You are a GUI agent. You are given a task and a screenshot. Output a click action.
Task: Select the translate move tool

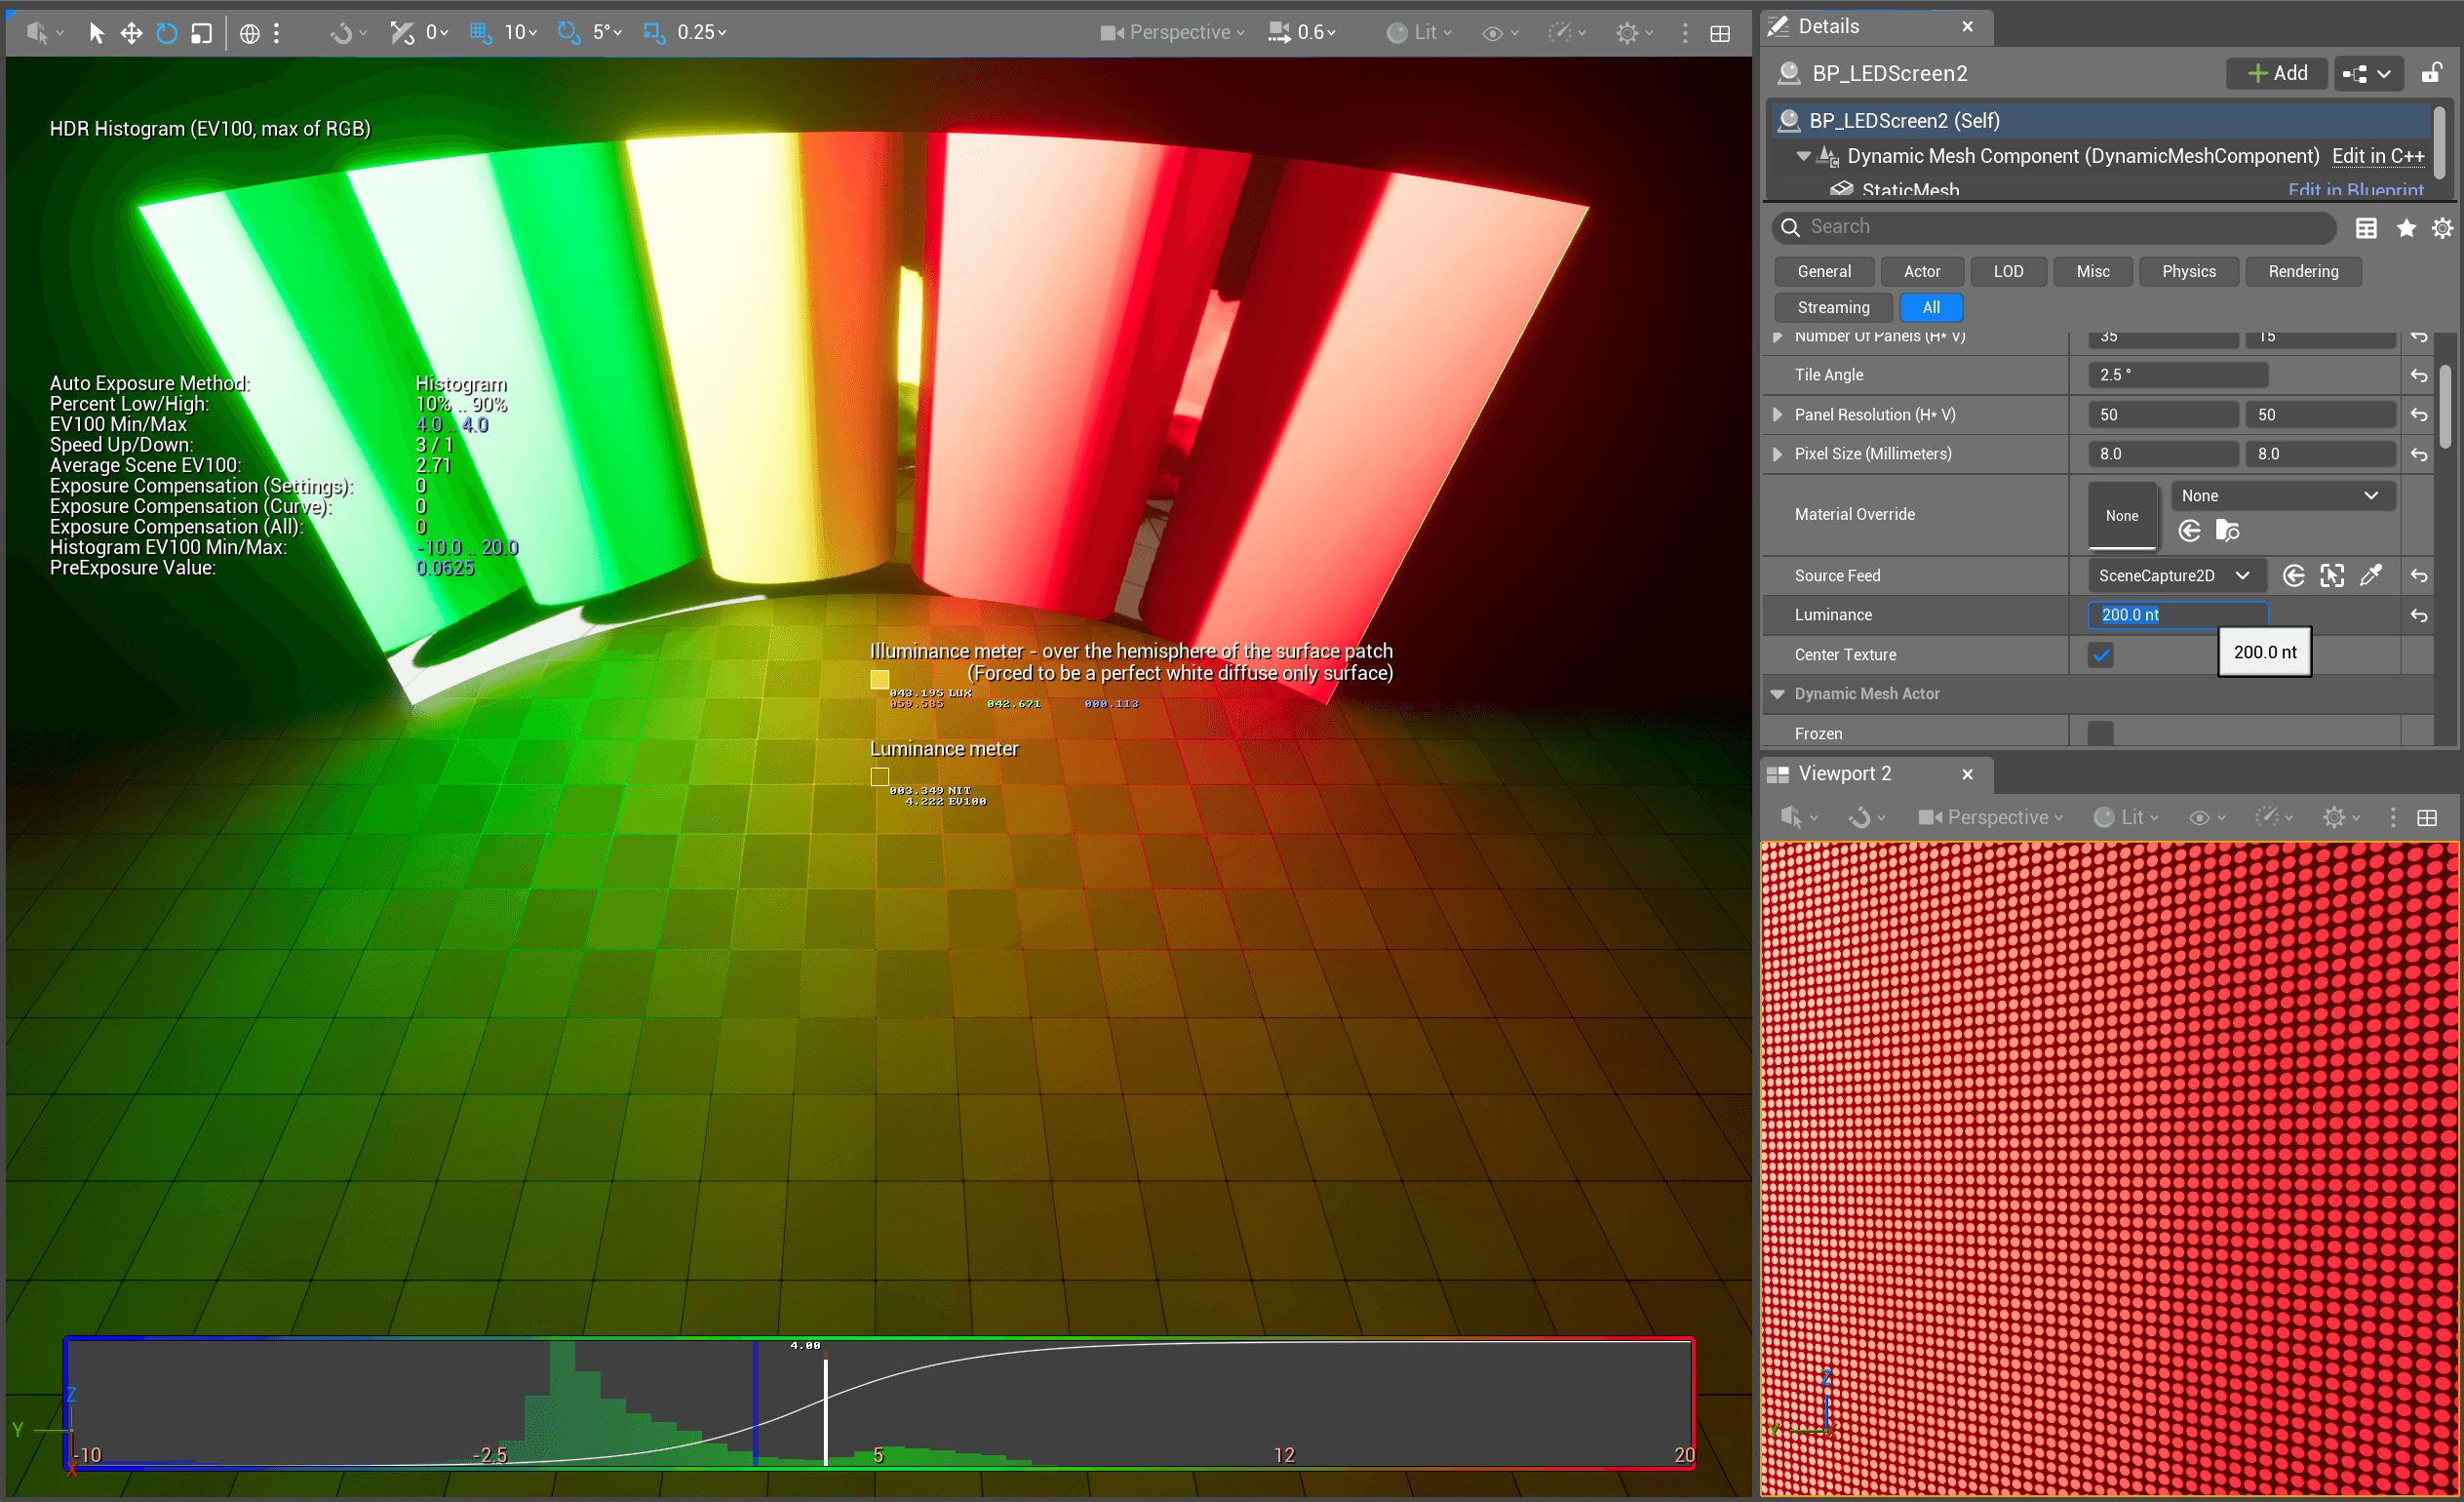(131, 33)
